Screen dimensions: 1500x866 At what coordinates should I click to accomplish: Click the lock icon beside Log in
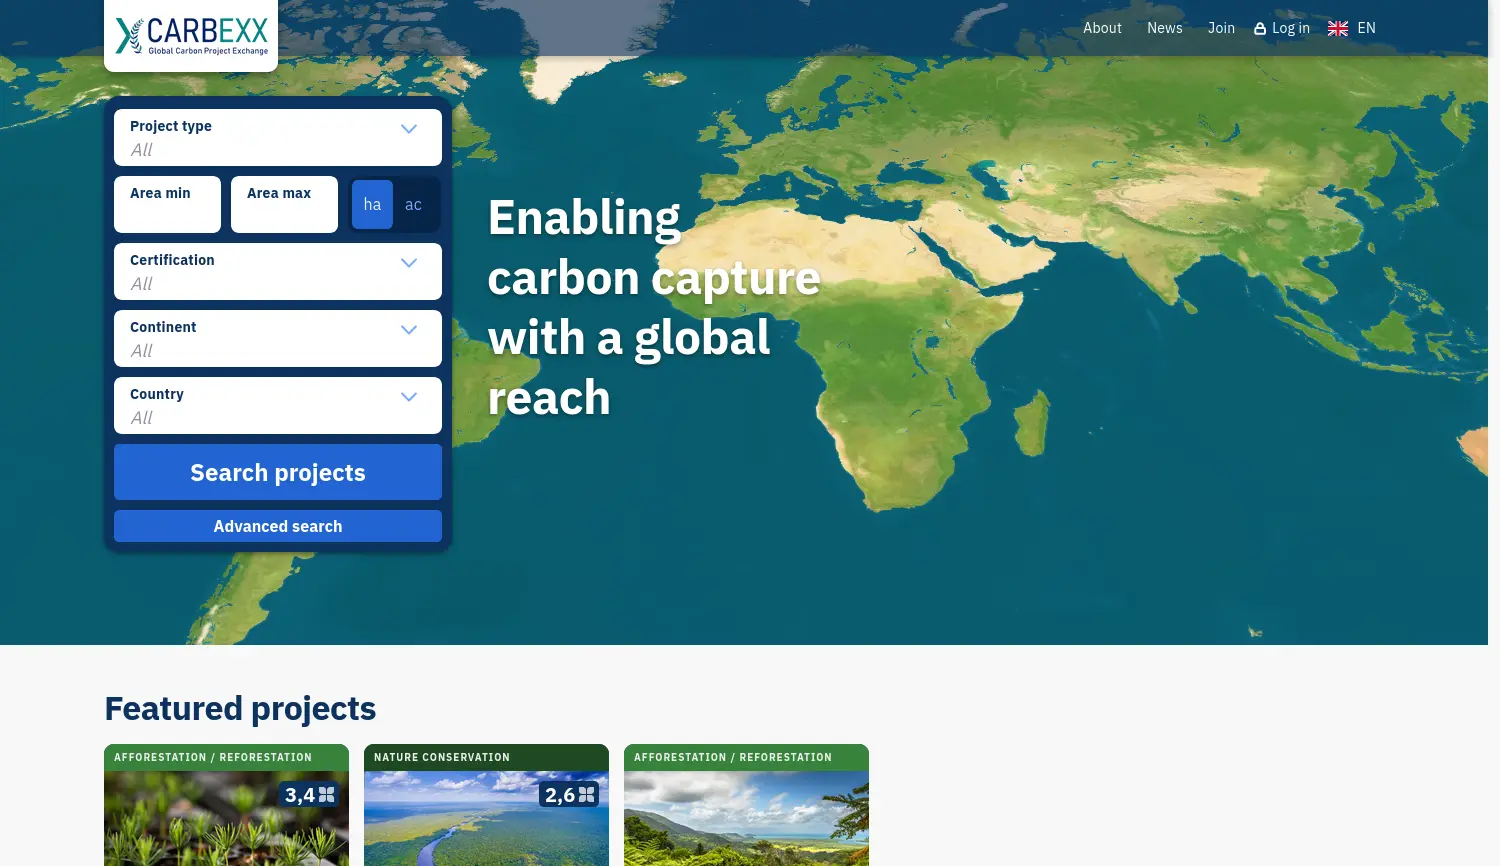tap(1260, 29)
